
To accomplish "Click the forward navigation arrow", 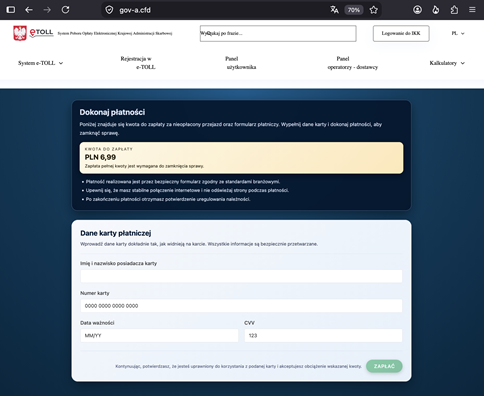I will pos(47,10).
